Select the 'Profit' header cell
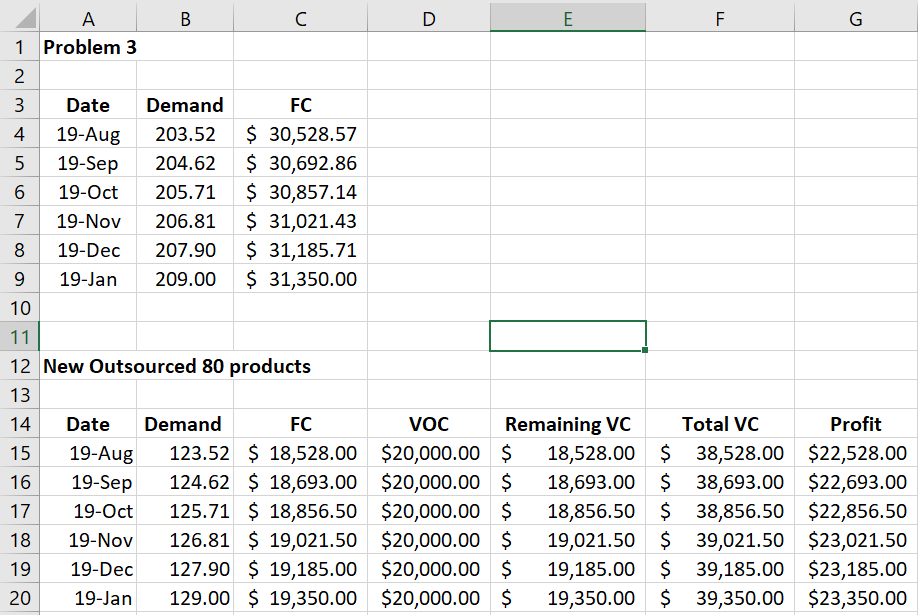Viewport: 918px width, 615px height. click(x=856, y=423)
